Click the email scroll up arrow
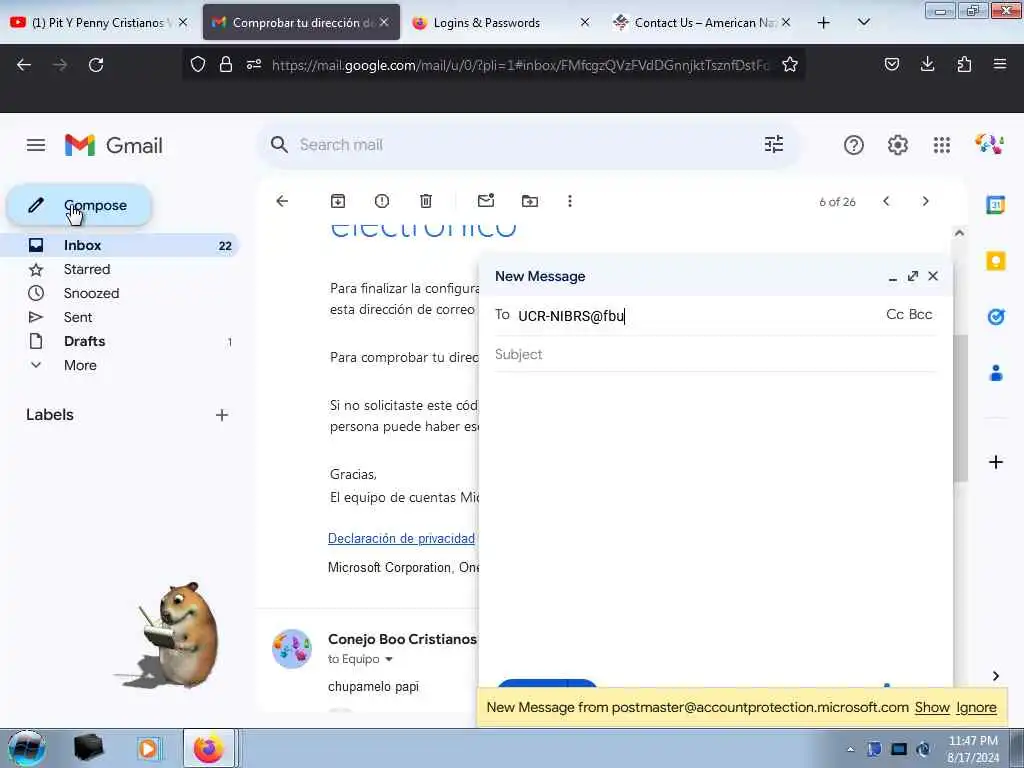The image size is (1024, 768). (959, 233)
